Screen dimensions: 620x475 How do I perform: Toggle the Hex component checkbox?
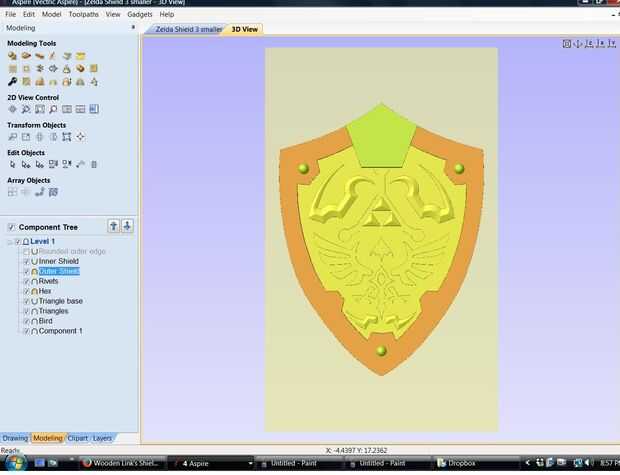pyautogui.click(x=26, y=291)
